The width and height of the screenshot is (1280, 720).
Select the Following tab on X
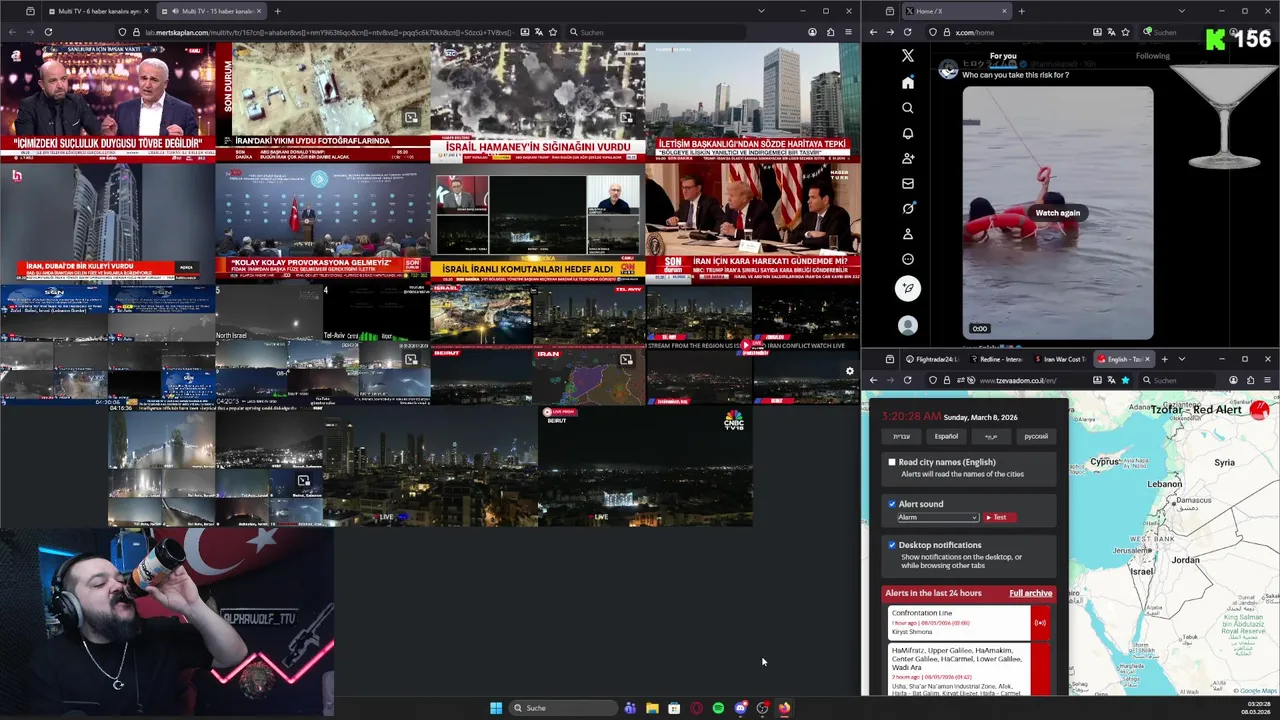(x=1152, y=56)
